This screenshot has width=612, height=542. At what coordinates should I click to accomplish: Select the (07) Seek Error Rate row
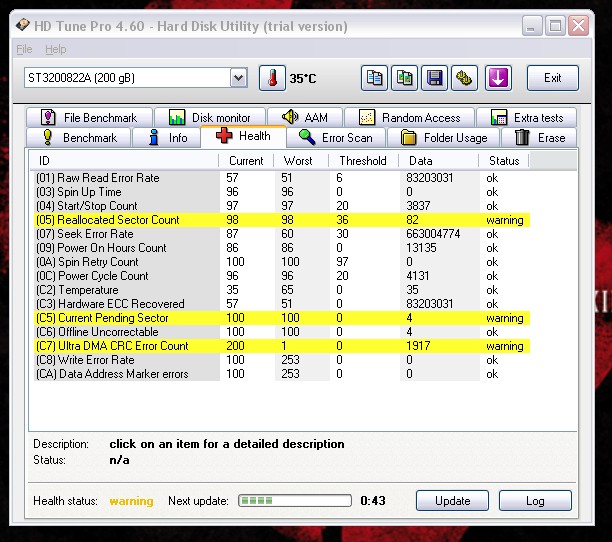(x=282, y=234)
